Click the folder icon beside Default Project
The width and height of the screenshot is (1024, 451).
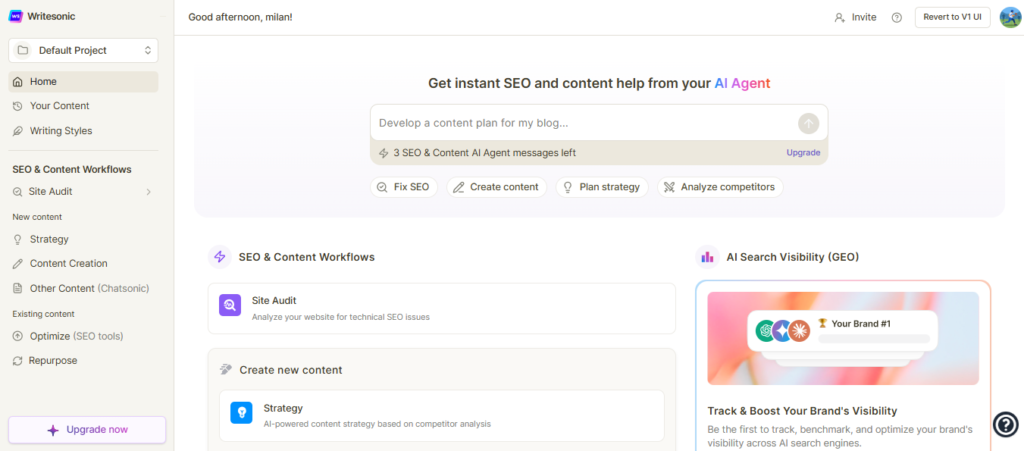23,50
